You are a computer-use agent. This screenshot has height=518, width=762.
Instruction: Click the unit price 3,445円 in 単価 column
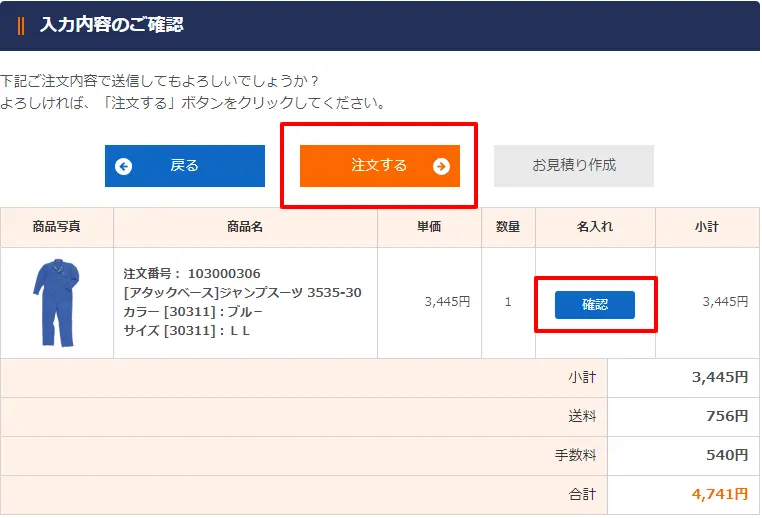446,302
